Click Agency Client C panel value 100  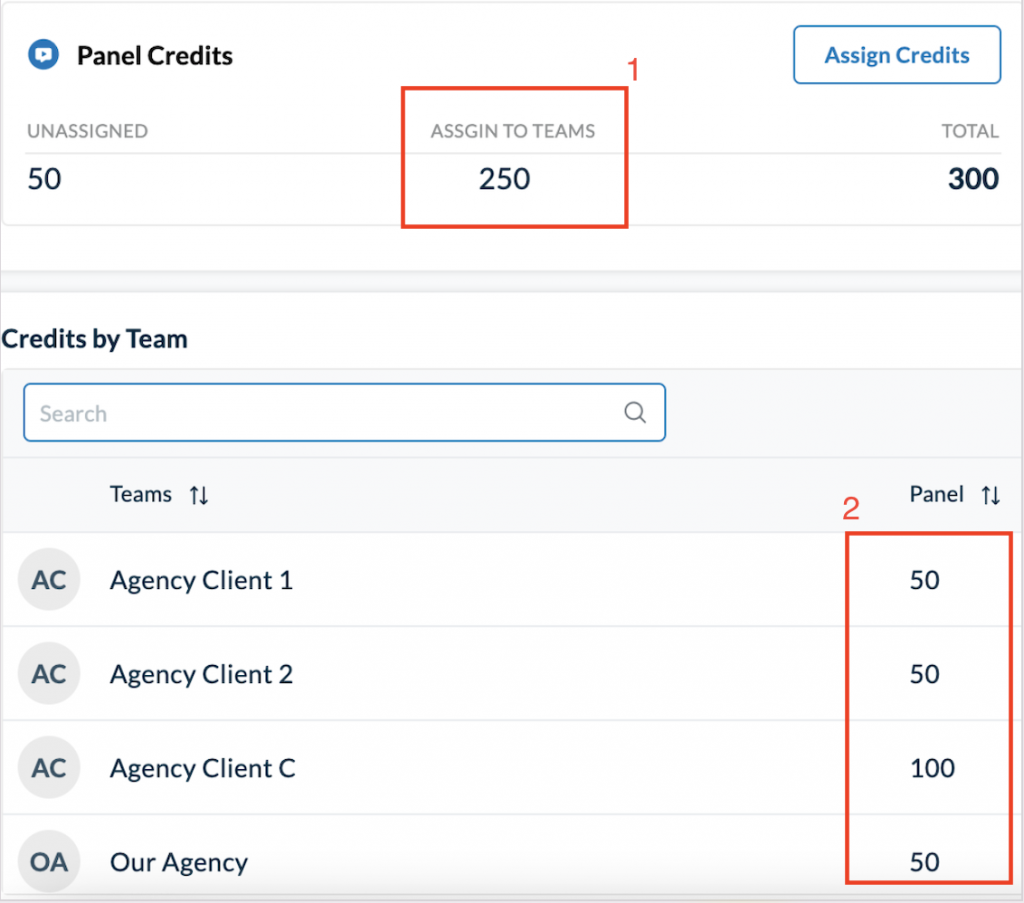coord(932,768)
